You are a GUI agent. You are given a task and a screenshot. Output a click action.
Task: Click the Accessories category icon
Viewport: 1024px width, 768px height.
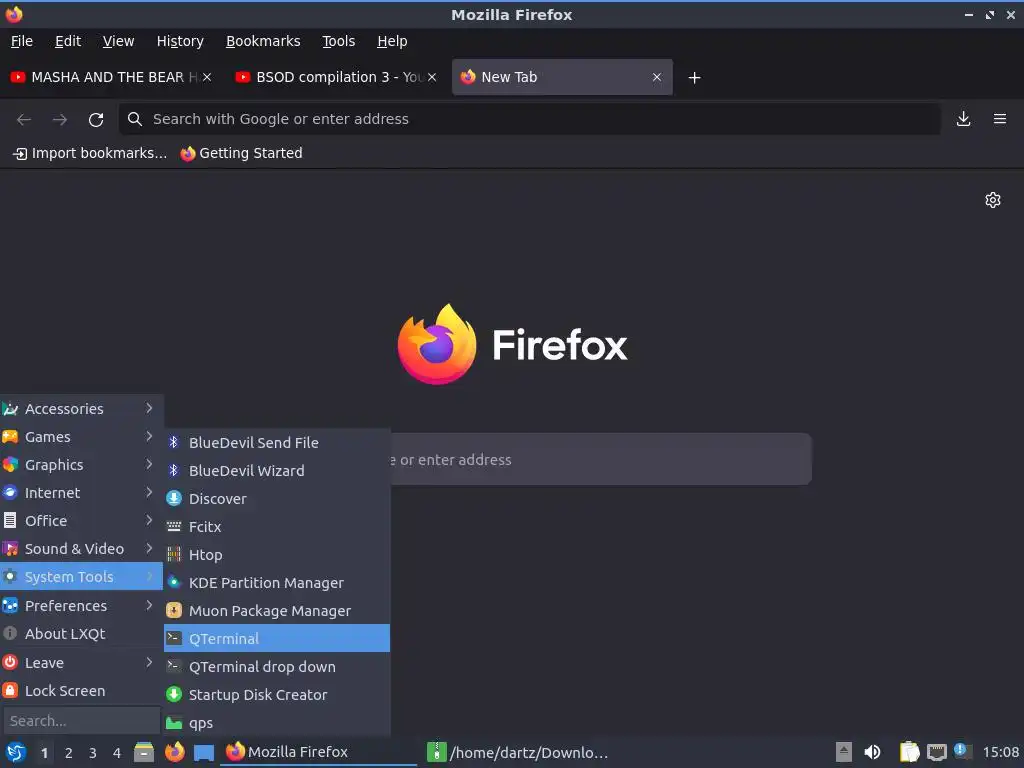coord(10,409)
